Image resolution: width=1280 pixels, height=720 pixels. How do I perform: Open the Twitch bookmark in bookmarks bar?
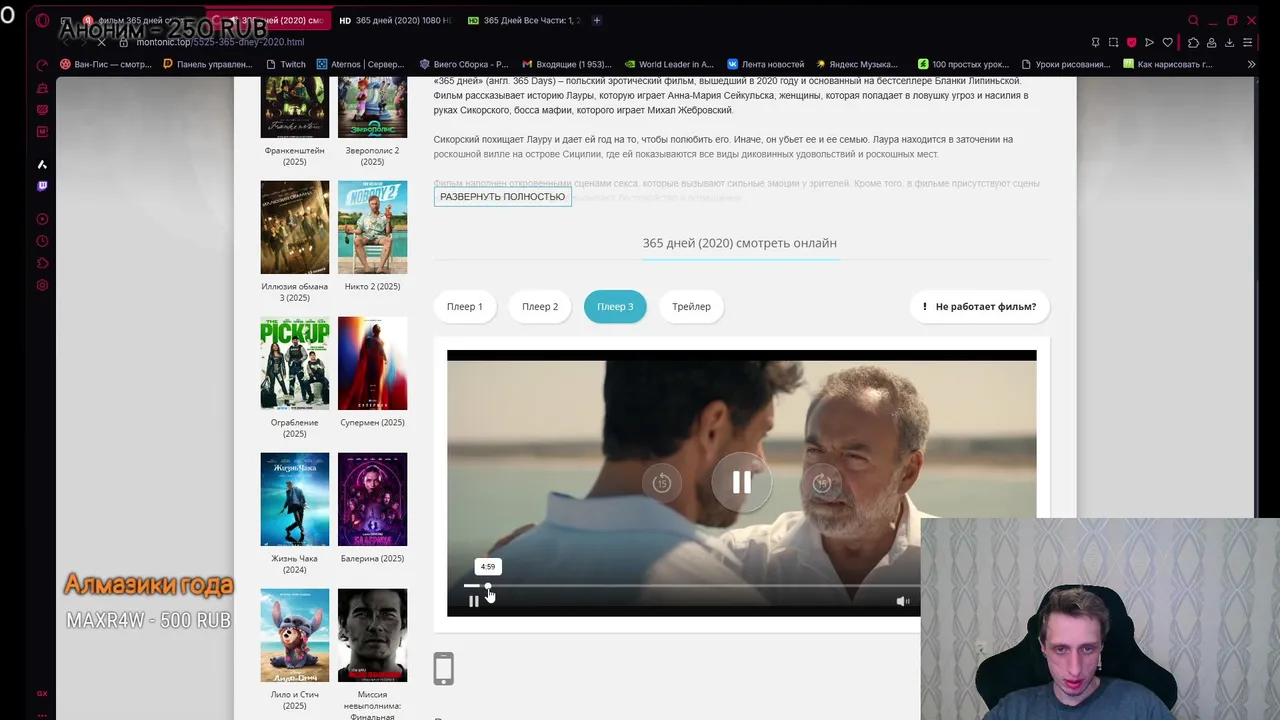[285, 64]
